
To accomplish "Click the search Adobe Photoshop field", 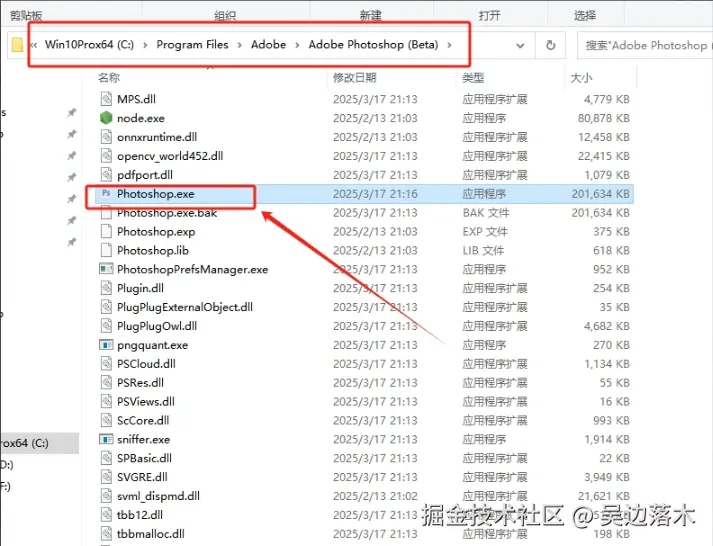I will 645,45.
